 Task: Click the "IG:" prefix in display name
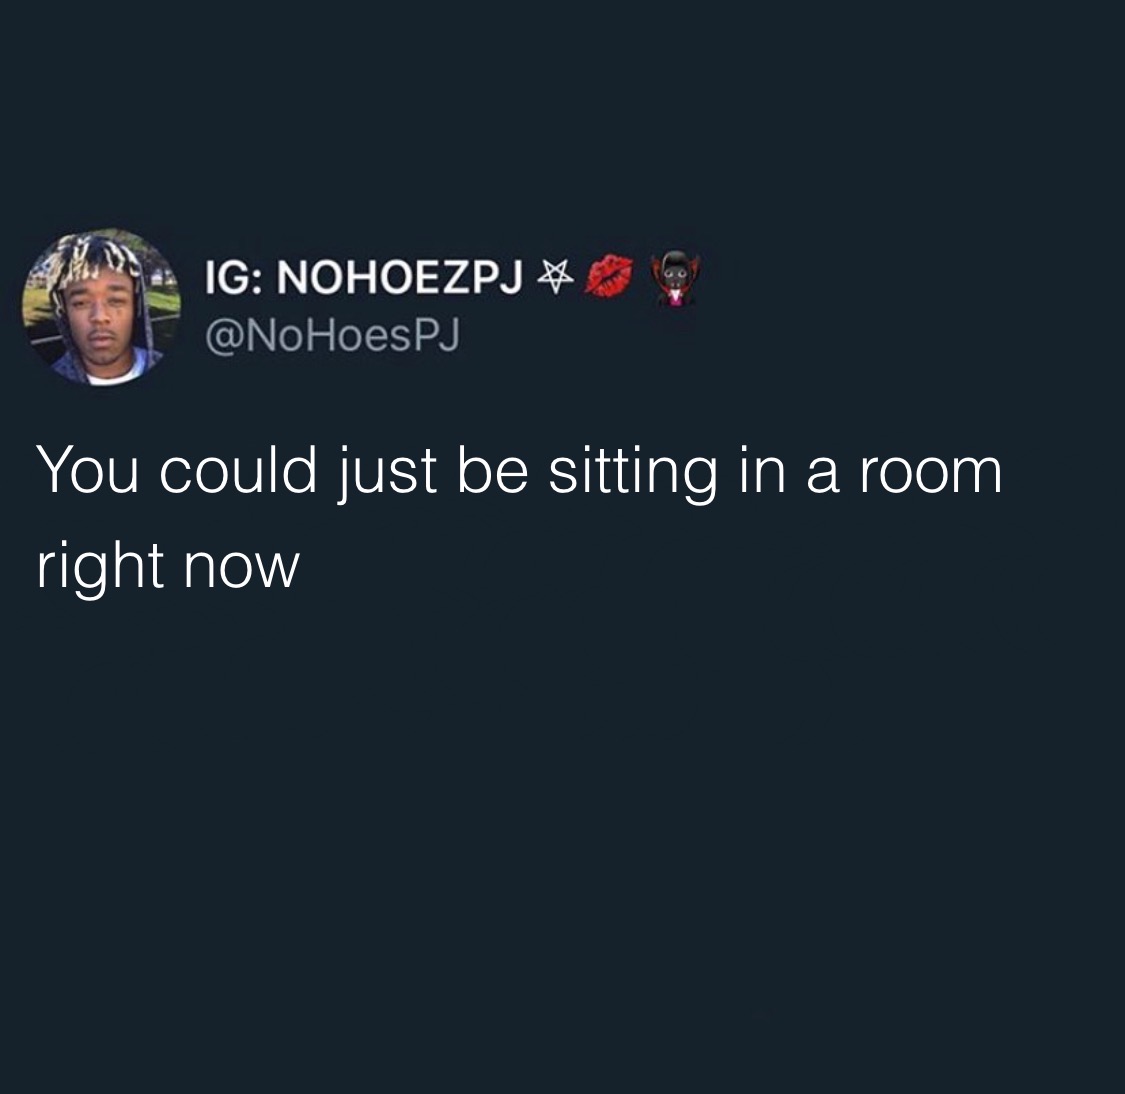tap(235, 277)
